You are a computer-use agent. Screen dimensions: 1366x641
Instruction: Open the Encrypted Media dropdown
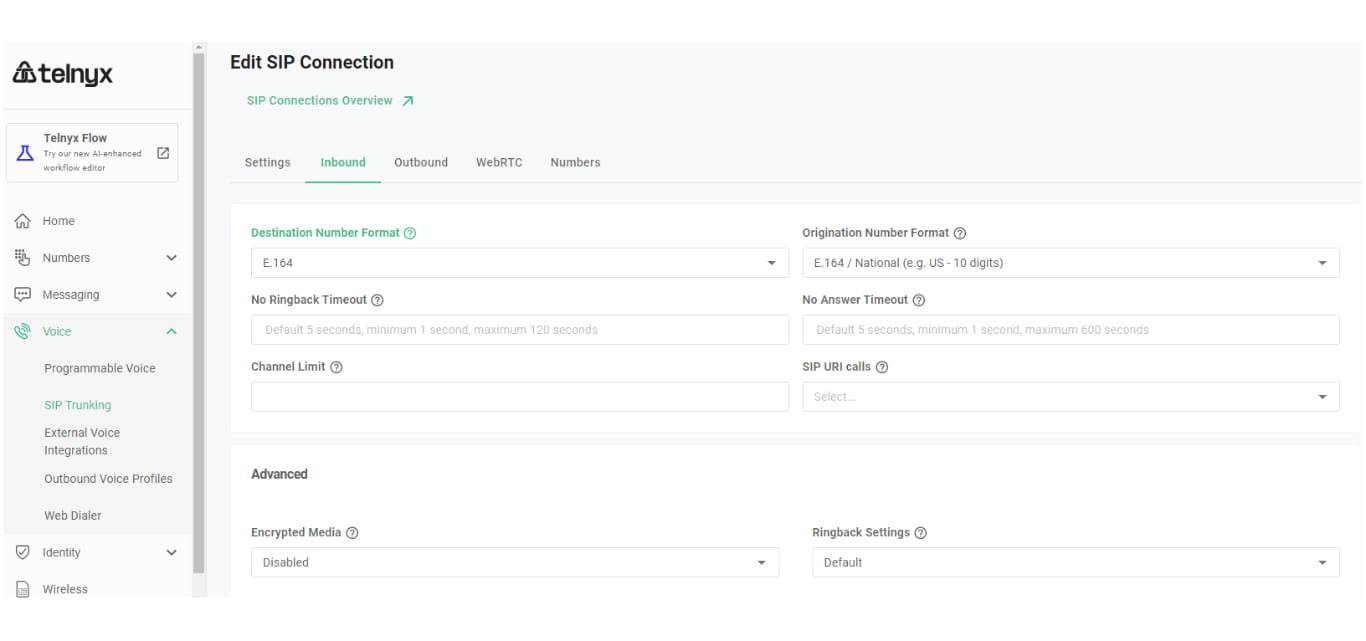pyautogui.click(x=514, y=563)
